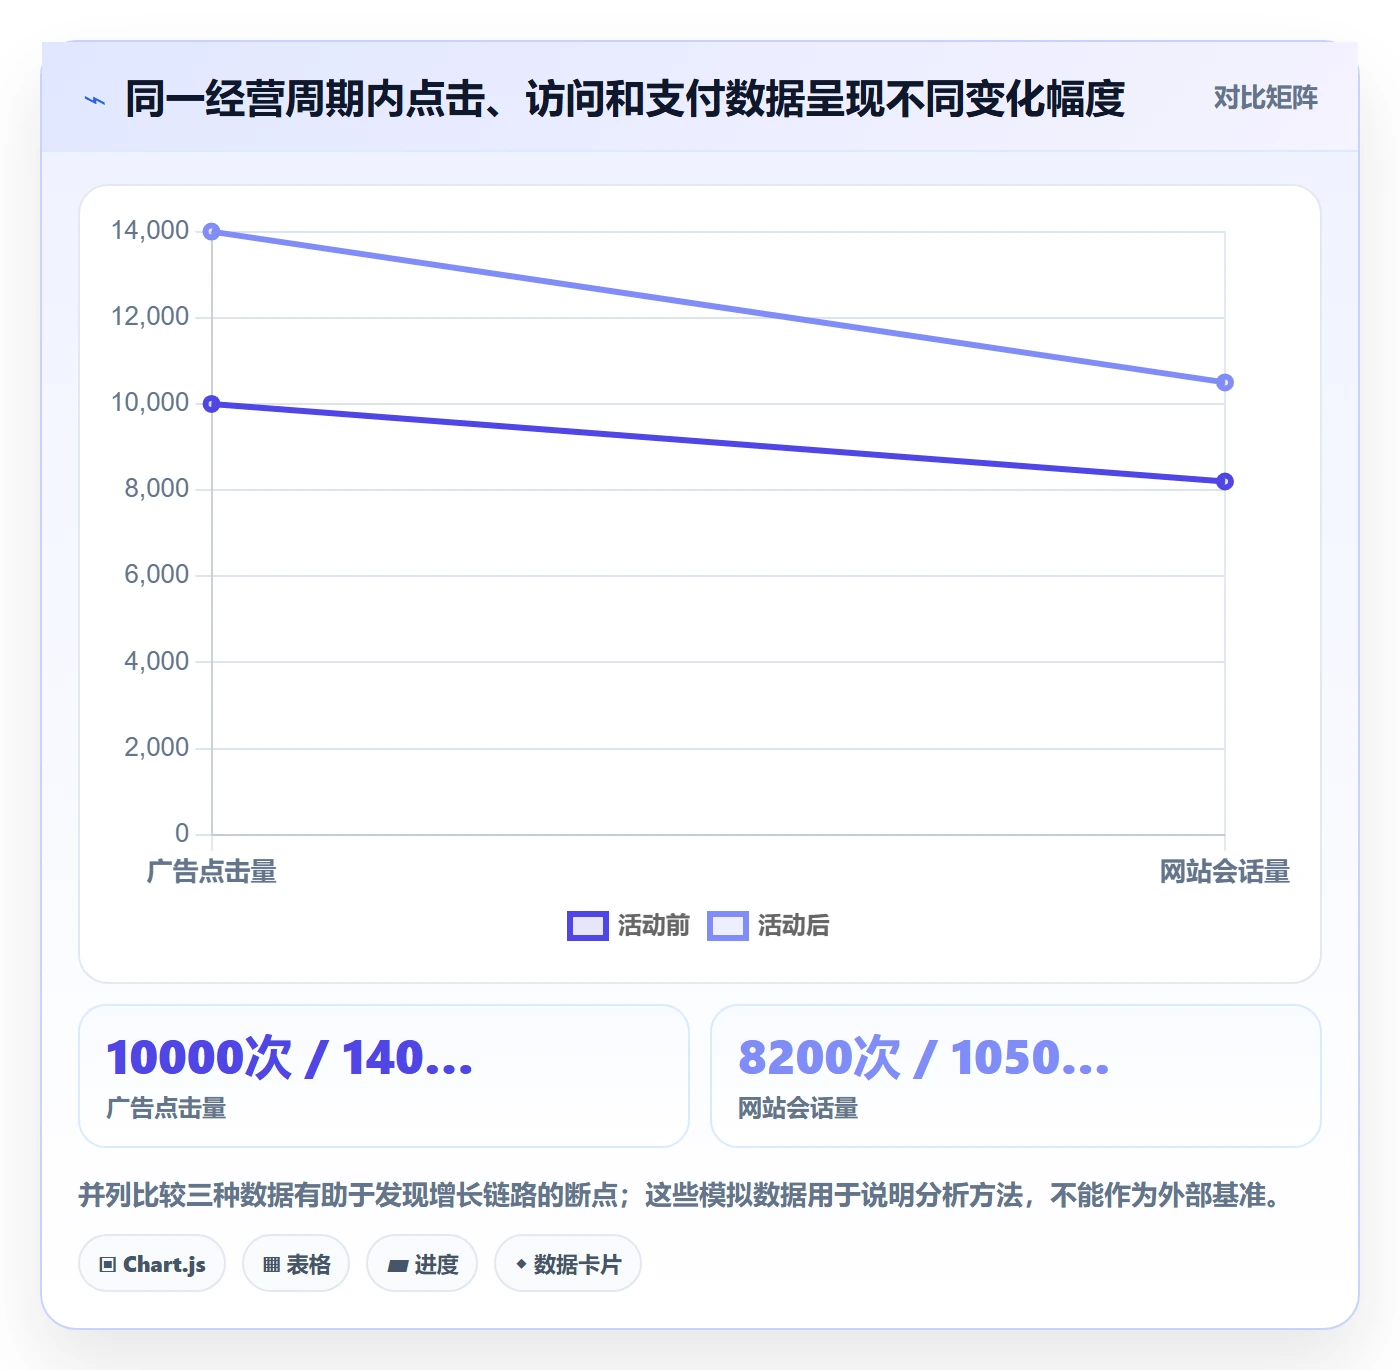Click the 活动前 point at 广告点击量
1400x1370 pixels.
pos(212,404)
